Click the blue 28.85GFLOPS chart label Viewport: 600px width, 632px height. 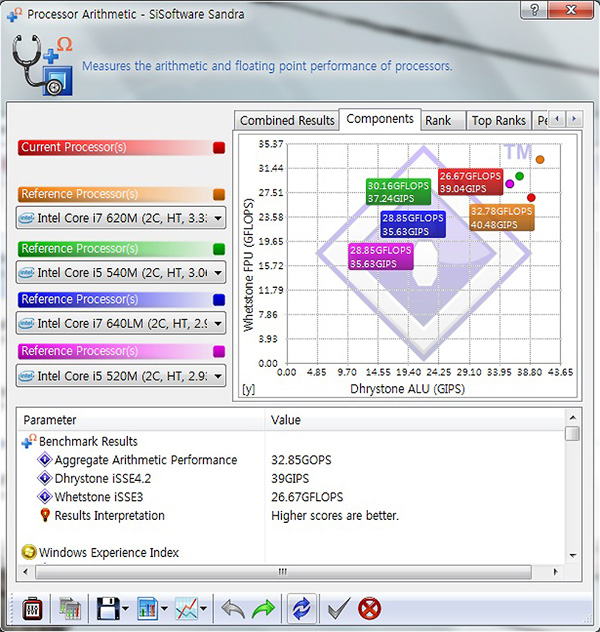(x=413, y=225)
